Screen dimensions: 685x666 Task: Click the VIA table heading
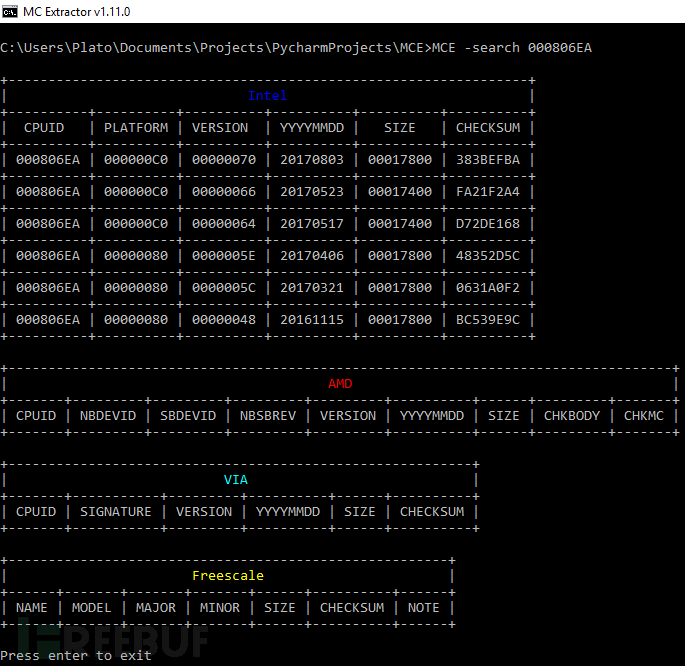(235, 480)
